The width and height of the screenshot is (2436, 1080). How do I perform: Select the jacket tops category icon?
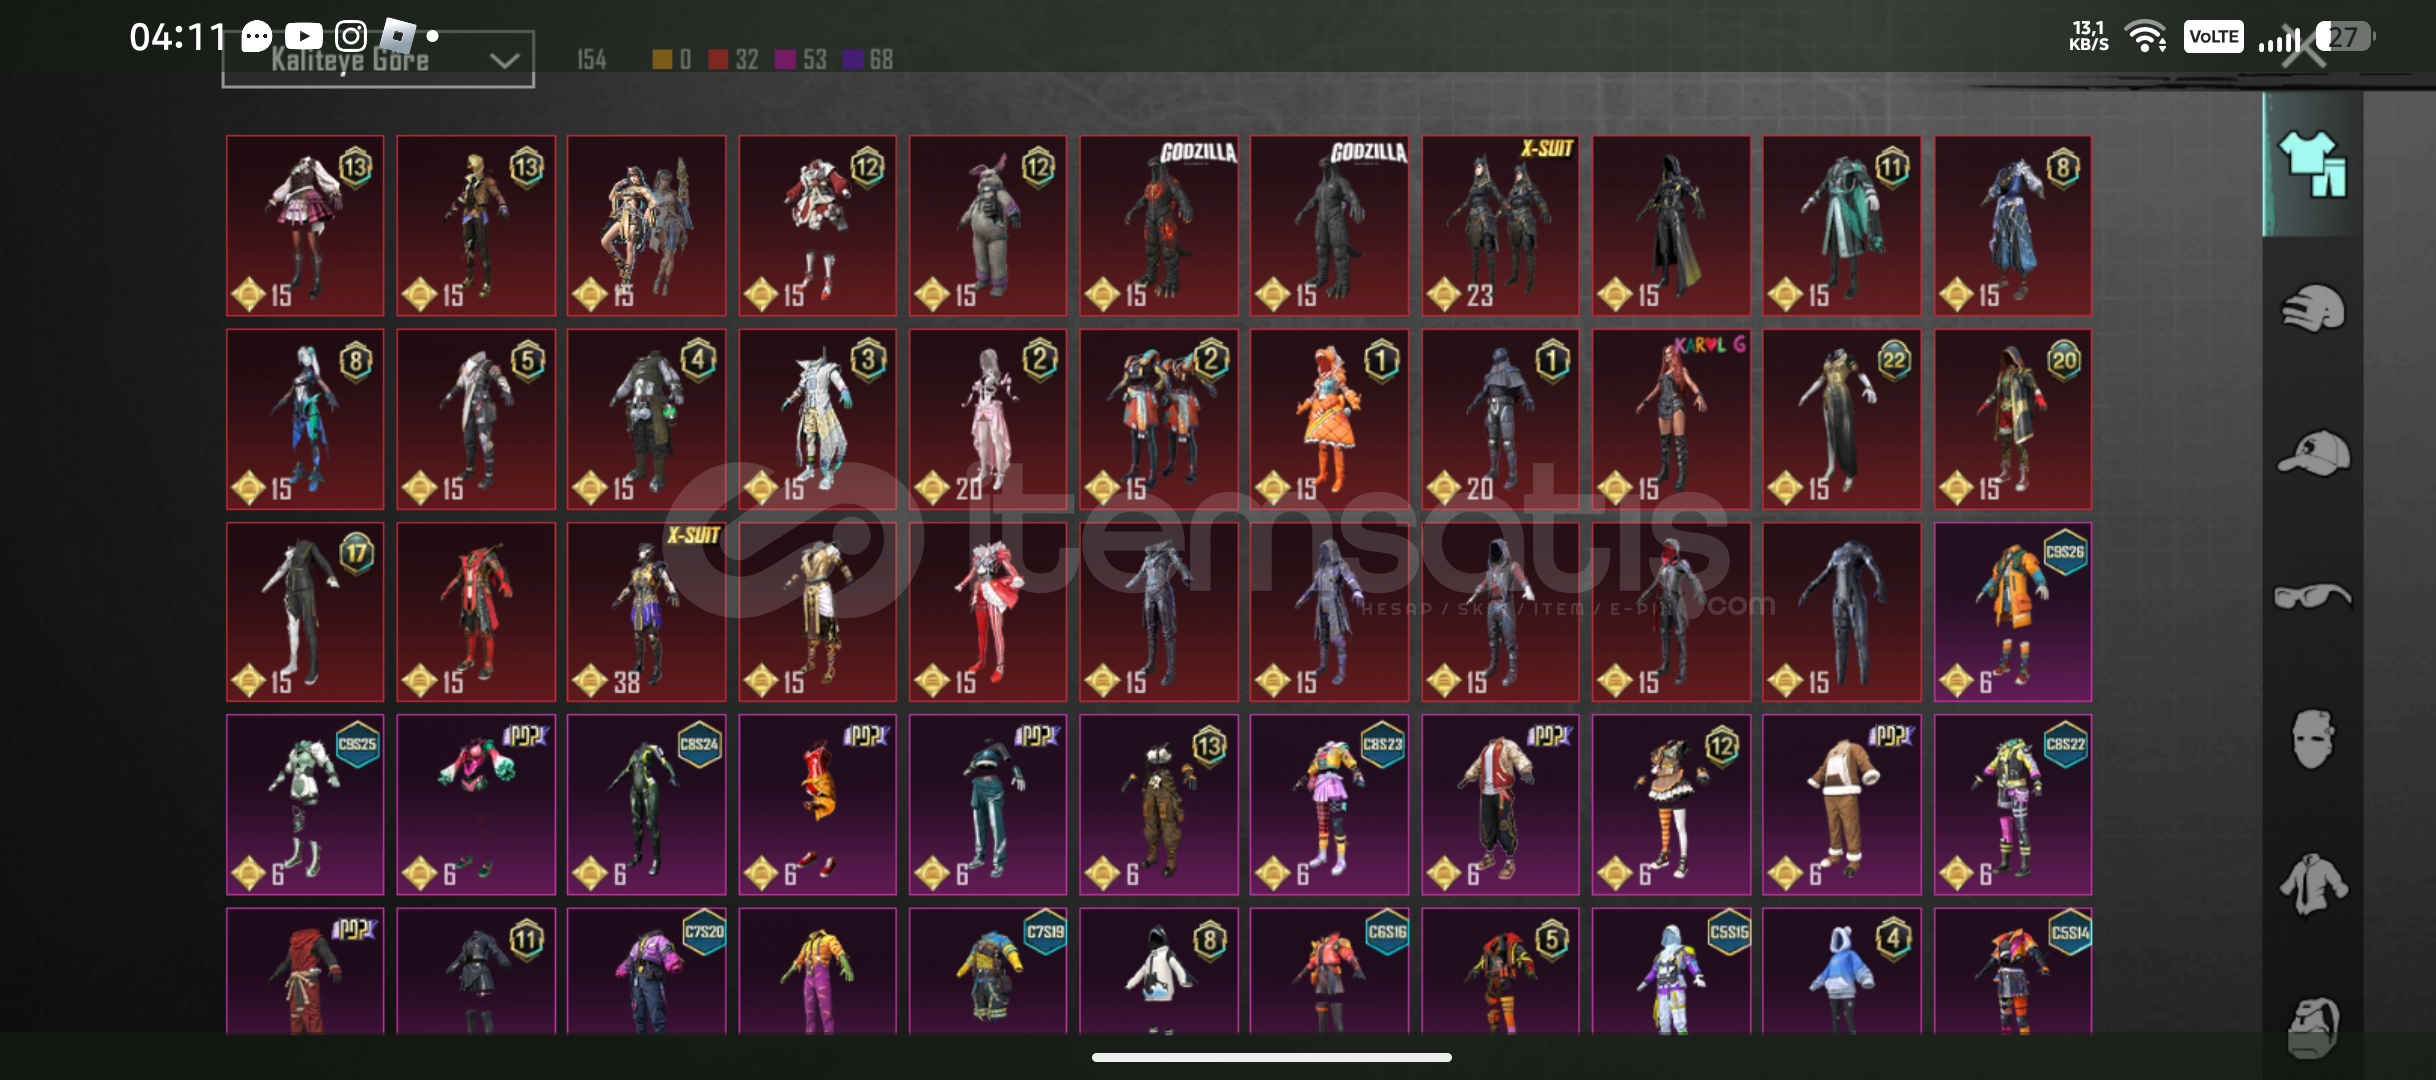click(x=2312, y=884)
